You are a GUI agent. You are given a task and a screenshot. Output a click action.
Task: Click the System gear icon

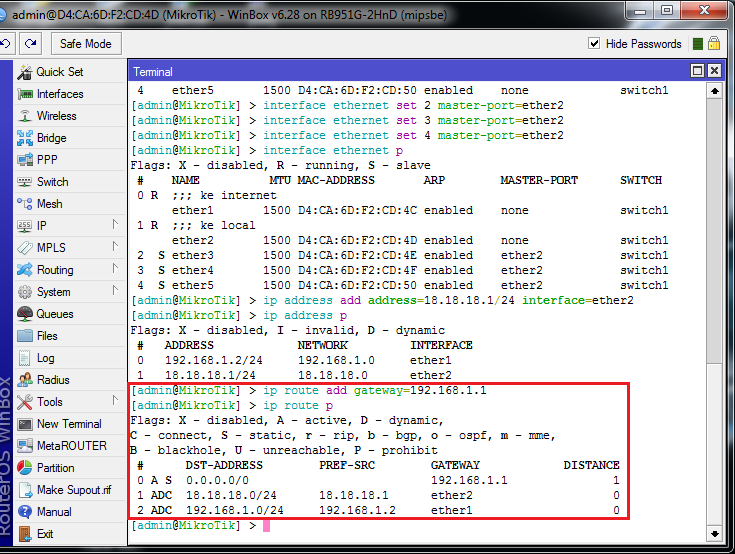(x=25, y=292)
